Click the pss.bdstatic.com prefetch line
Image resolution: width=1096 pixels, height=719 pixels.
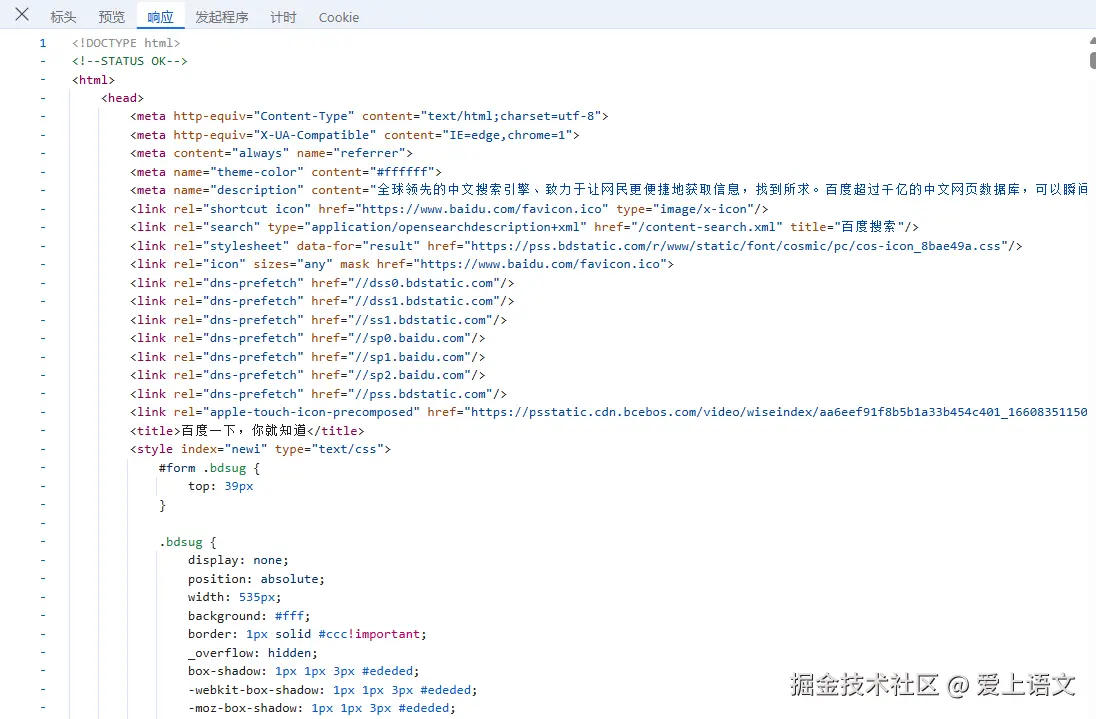click(319, 394)
